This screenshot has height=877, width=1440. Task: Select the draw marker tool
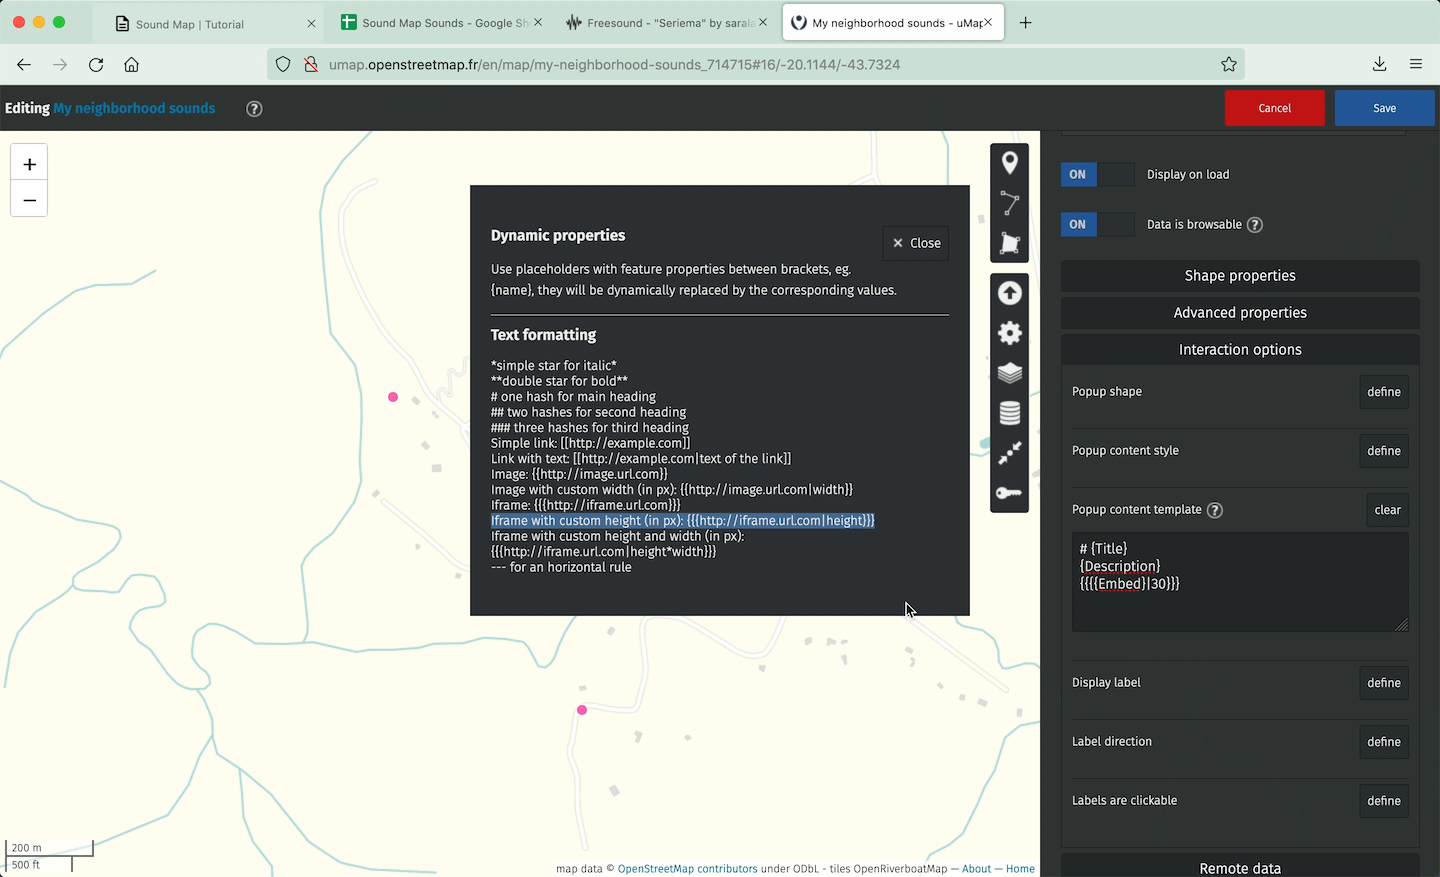click(x=1009, y=163)
